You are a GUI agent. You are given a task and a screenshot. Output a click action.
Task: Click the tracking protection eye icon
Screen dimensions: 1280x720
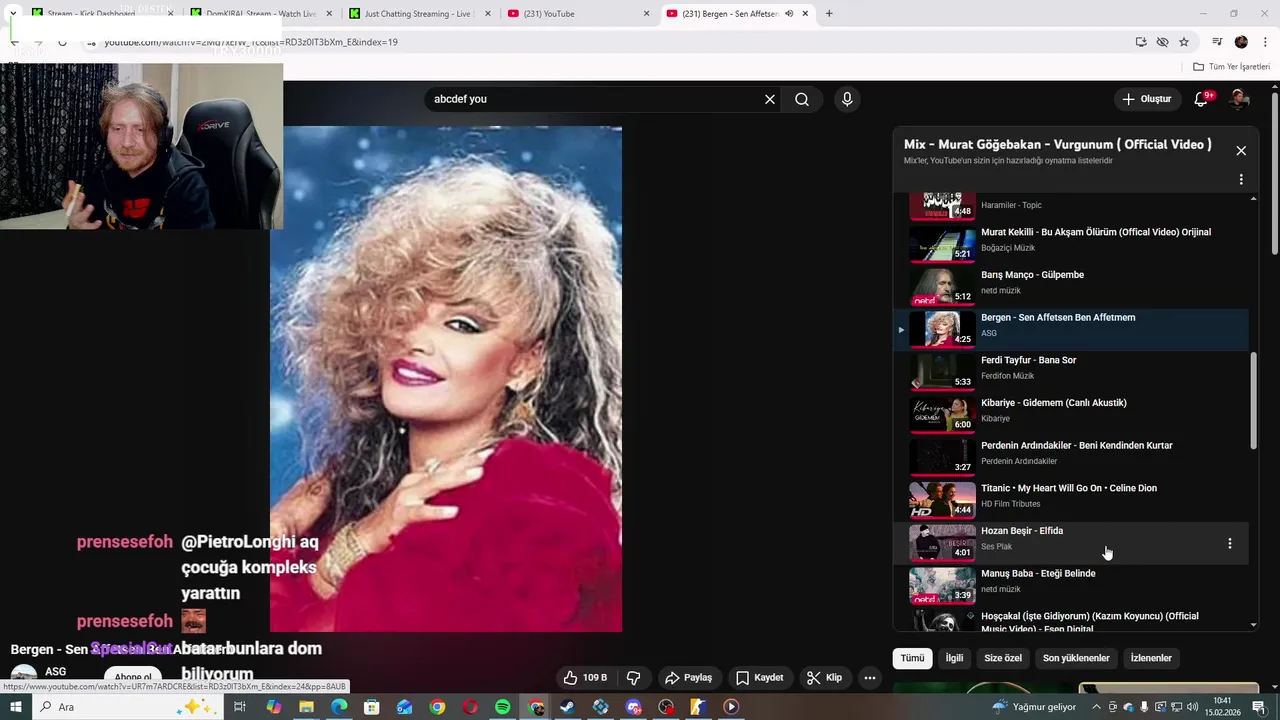pos(1162,42)
